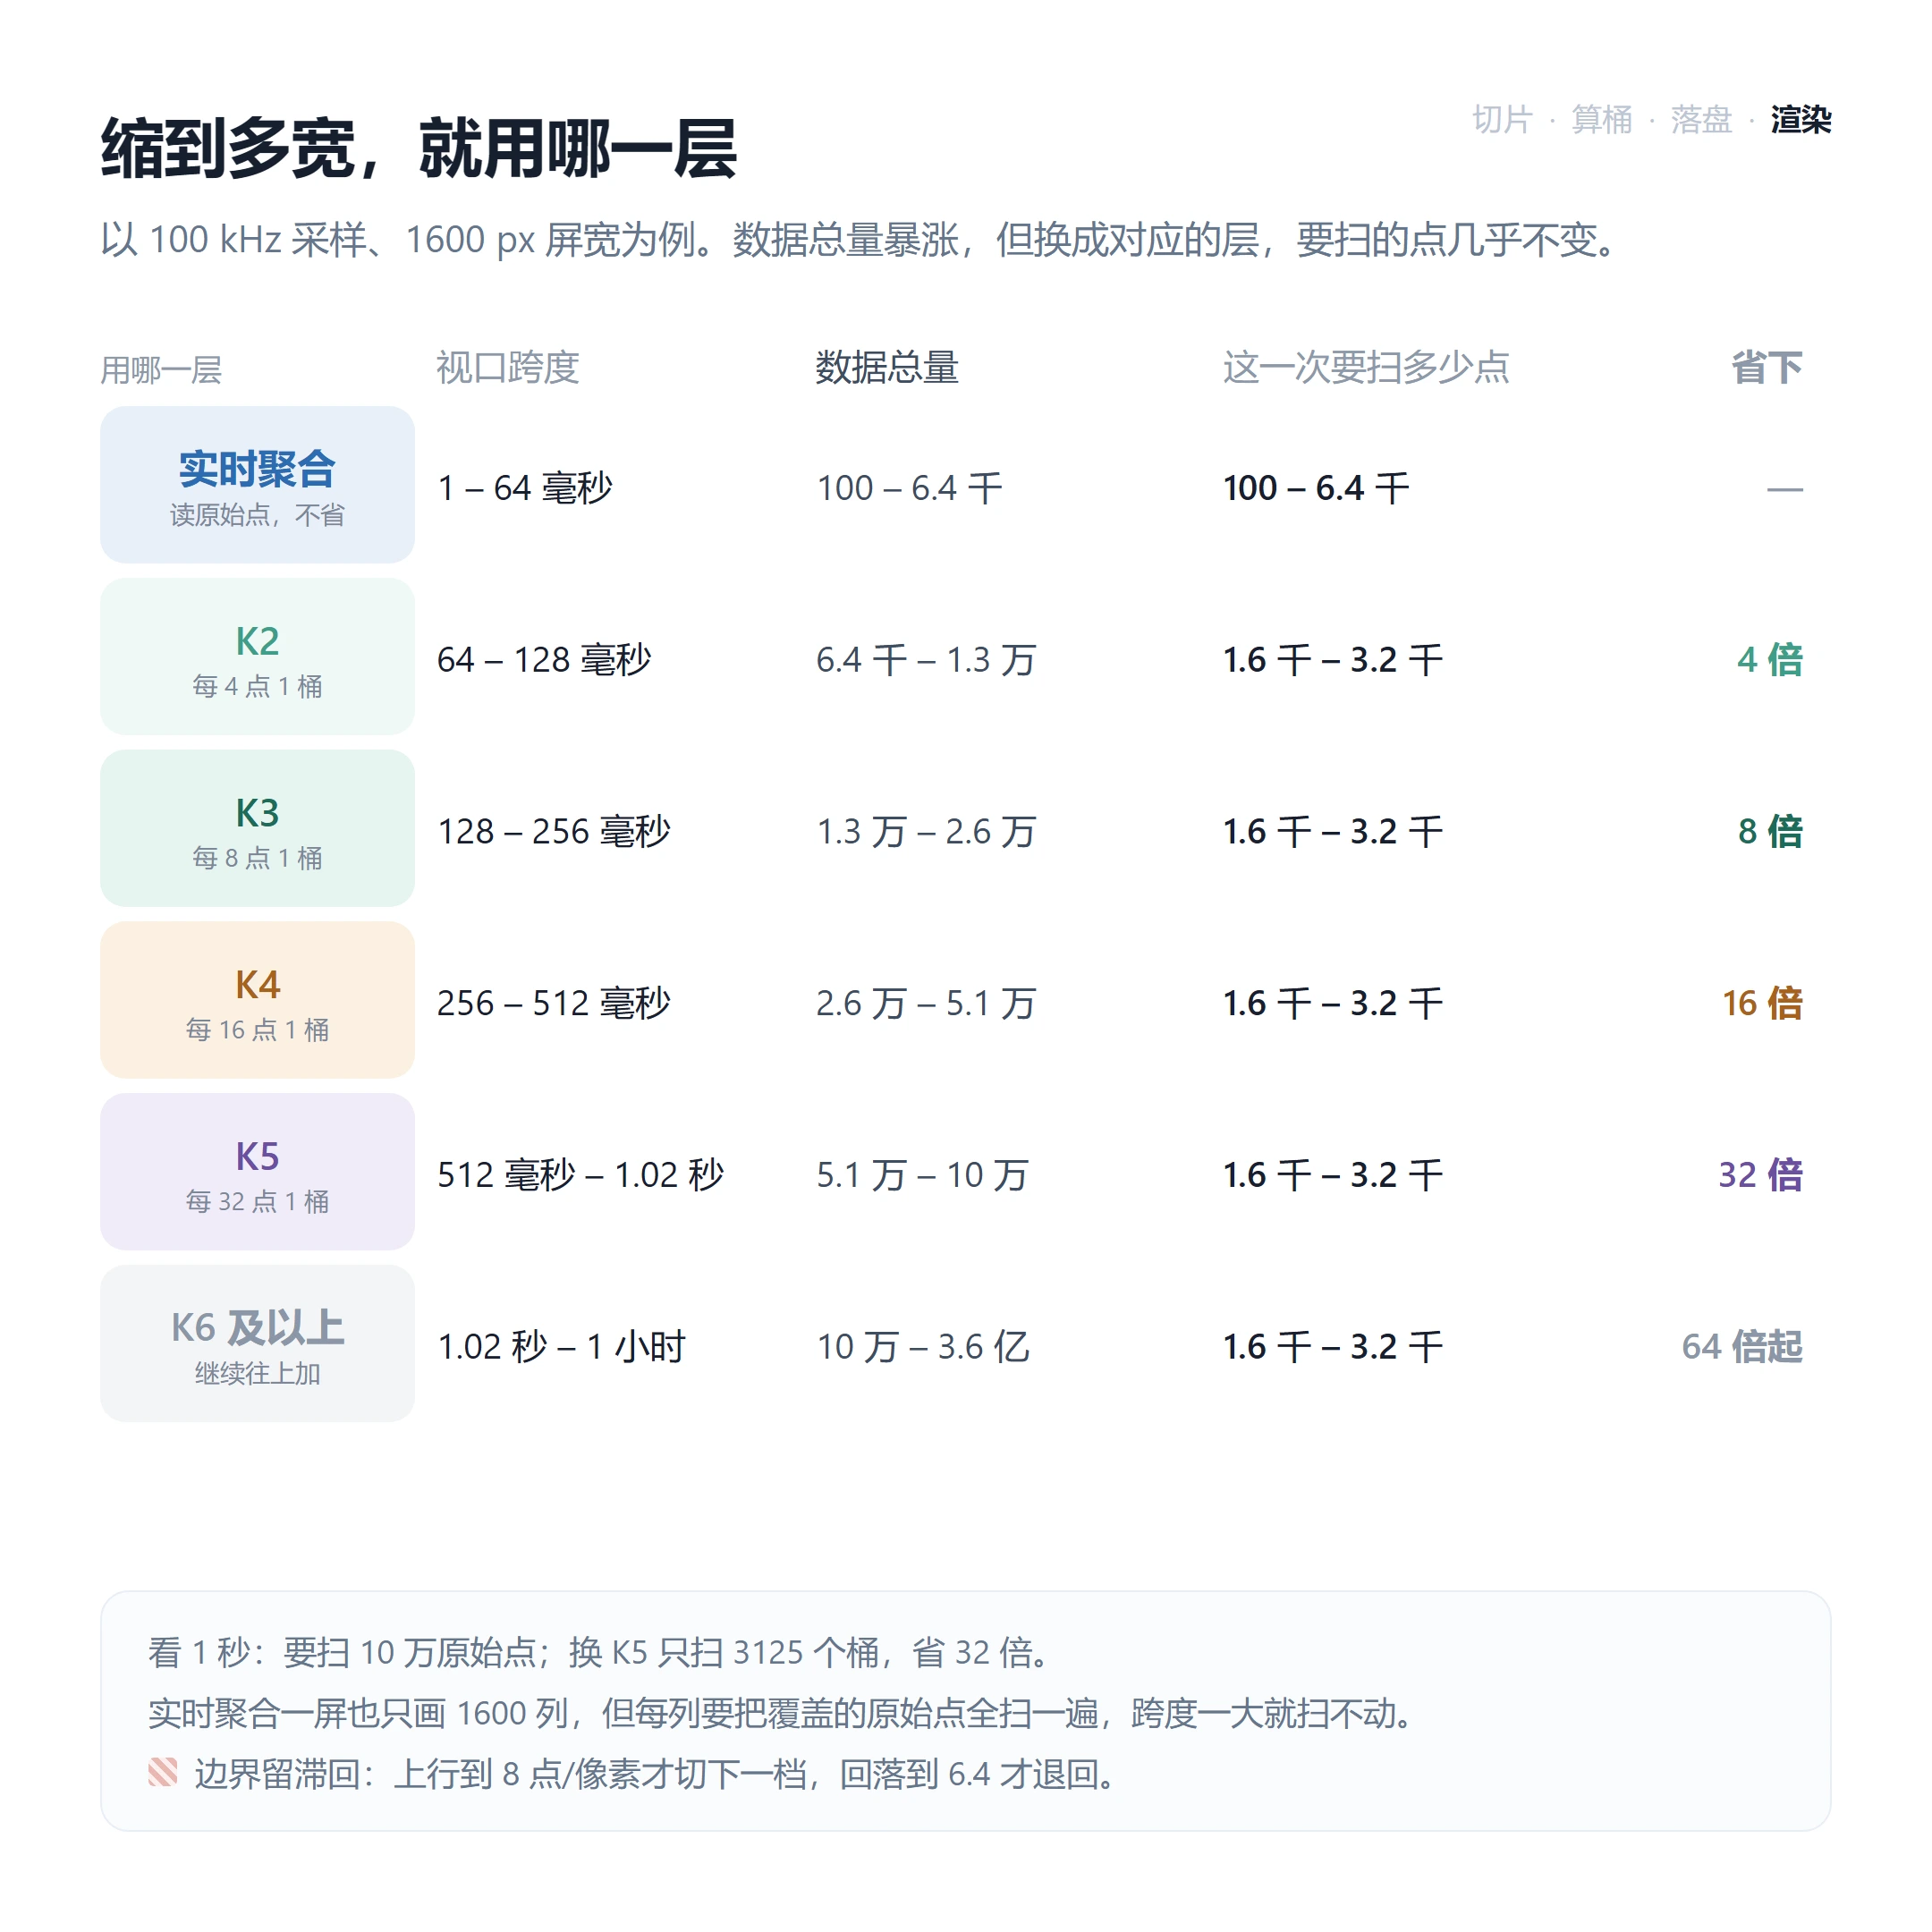Select the K5 layer card

point(257,1171)
